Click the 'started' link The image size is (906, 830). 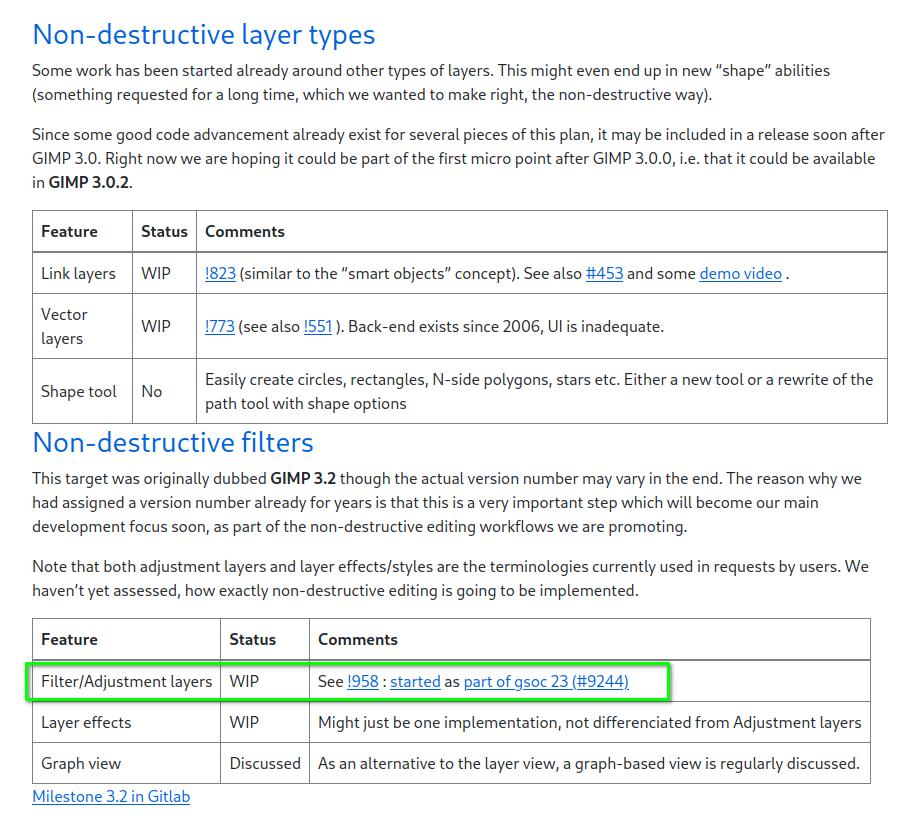[415, 681]
